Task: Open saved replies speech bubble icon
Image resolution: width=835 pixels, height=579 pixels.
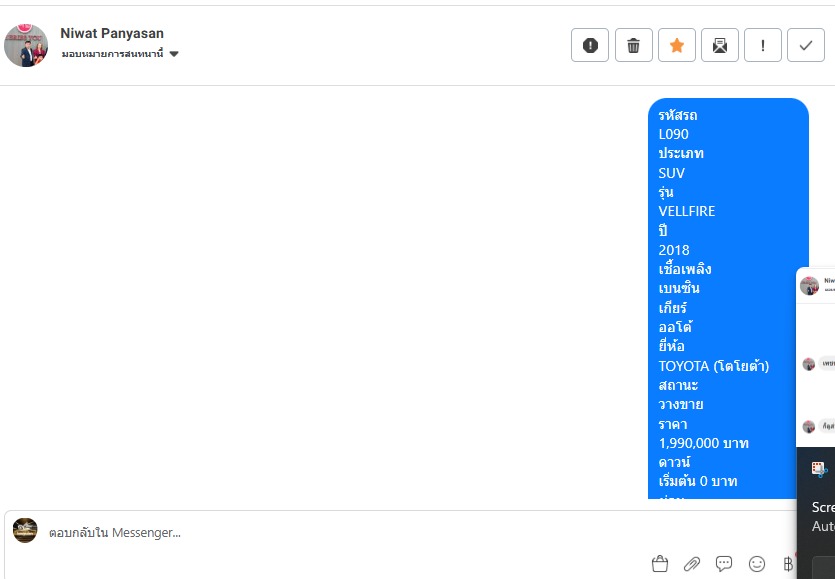Action: [x=724, y=564]
